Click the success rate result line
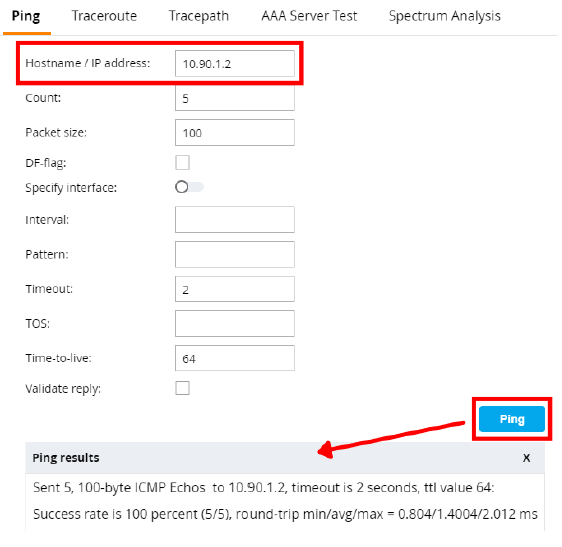Screen dimensions: 562x547 (285, 514)
